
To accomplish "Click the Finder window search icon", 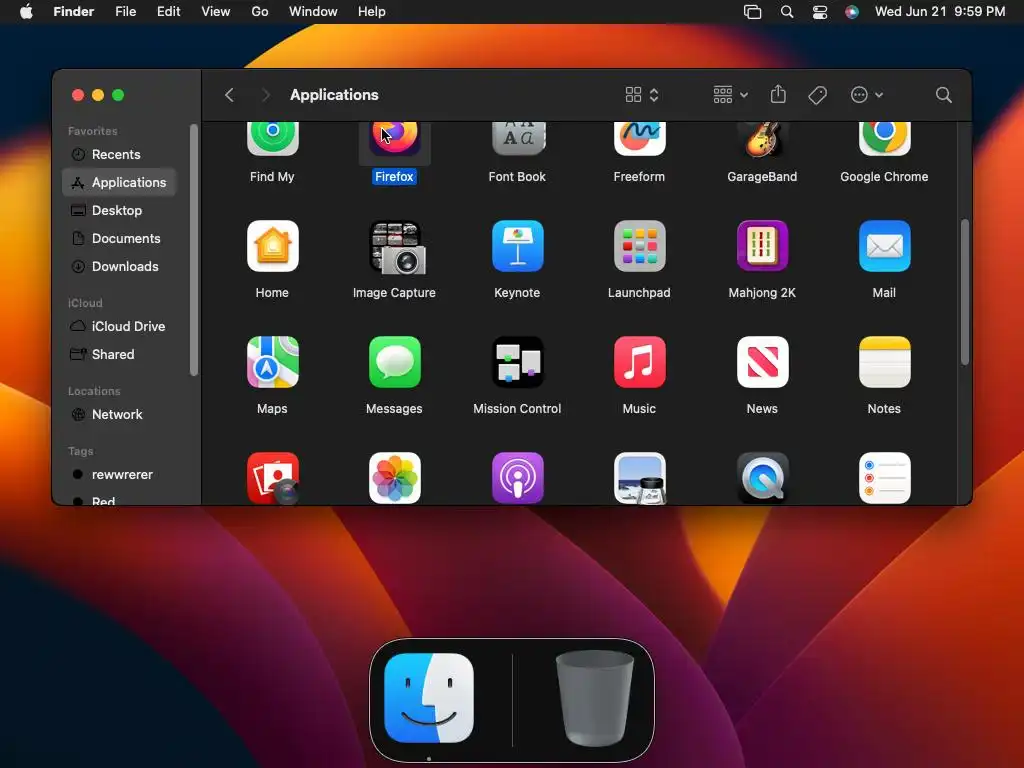I will 943,95.
